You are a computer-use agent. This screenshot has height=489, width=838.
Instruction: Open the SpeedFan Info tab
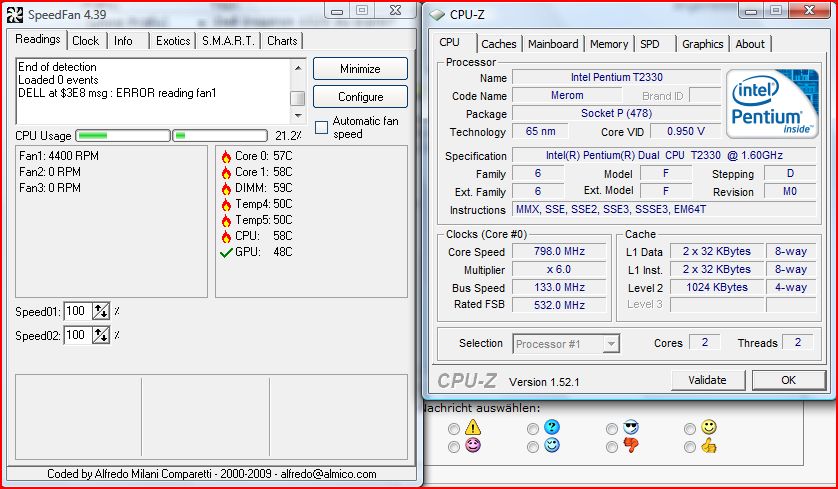[x=123, y=41]
